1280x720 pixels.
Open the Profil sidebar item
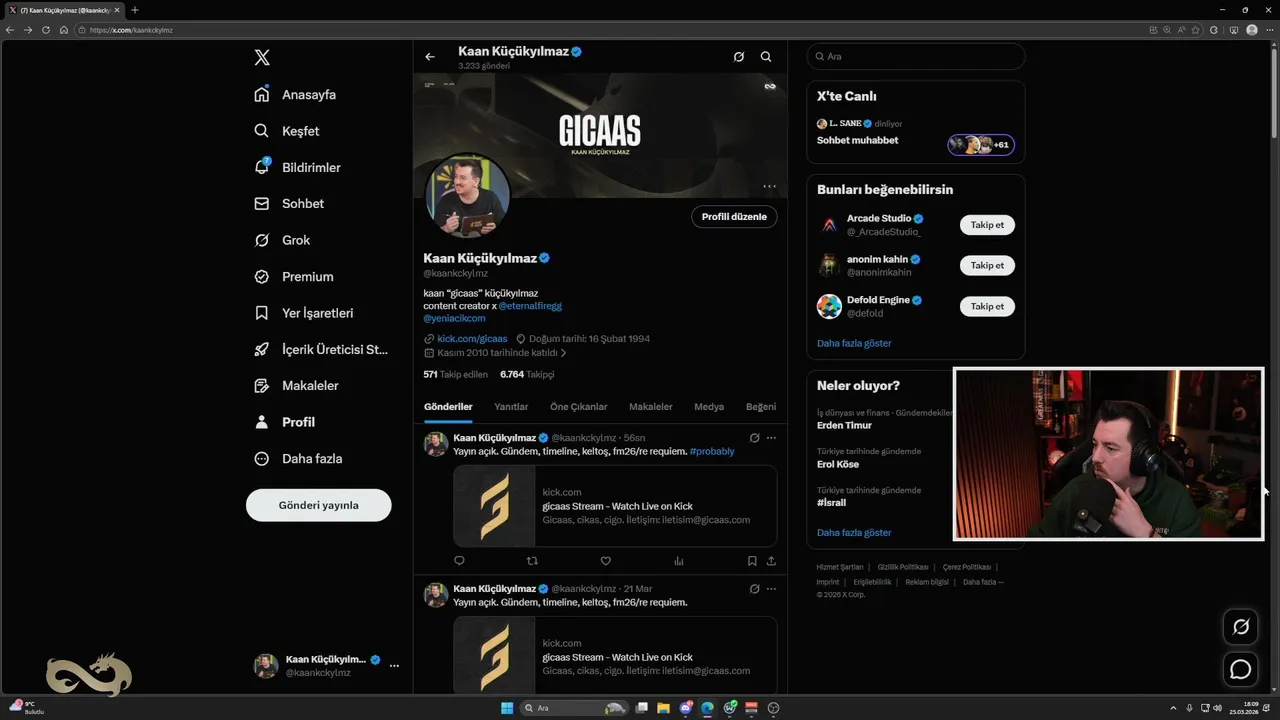285,422
